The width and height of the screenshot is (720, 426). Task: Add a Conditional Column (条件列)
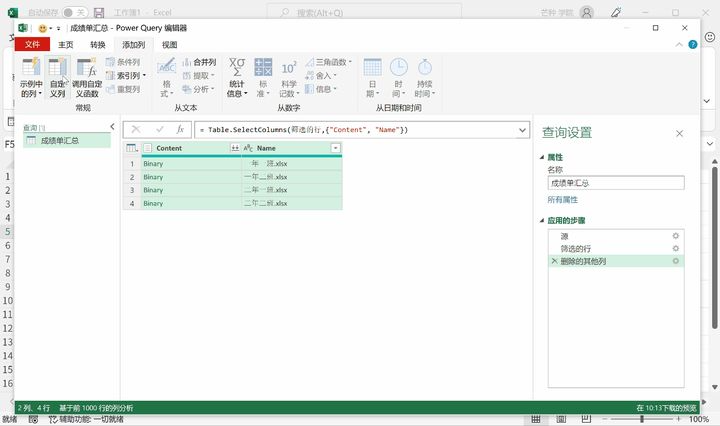click(x=123, y=62)
